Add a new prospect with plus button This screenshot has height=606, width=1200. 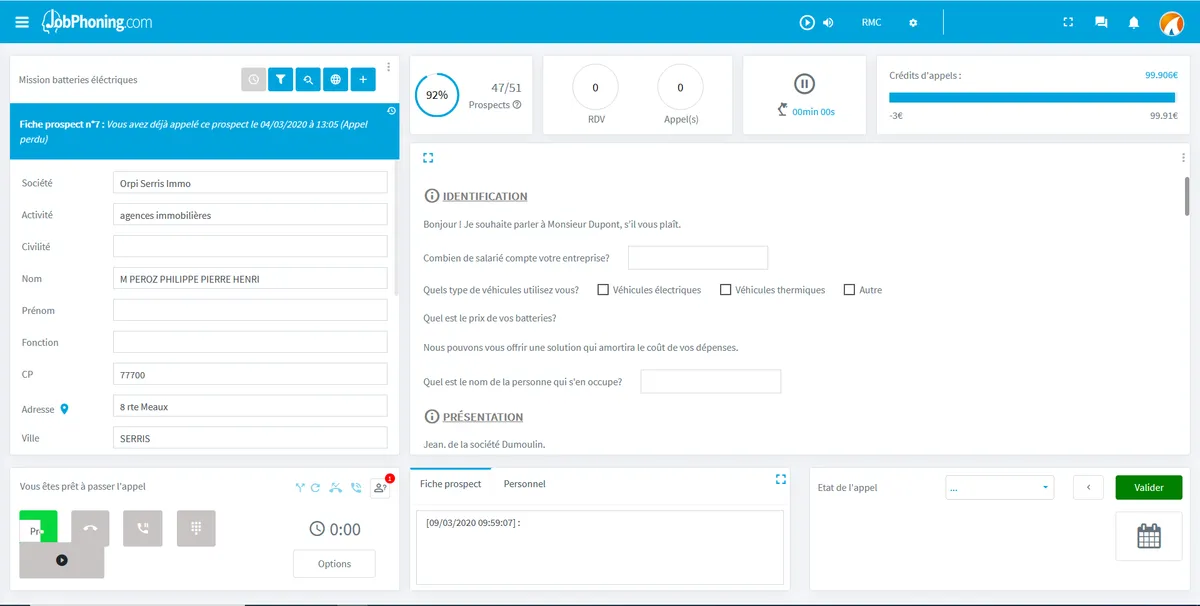(x=363, y=80)
